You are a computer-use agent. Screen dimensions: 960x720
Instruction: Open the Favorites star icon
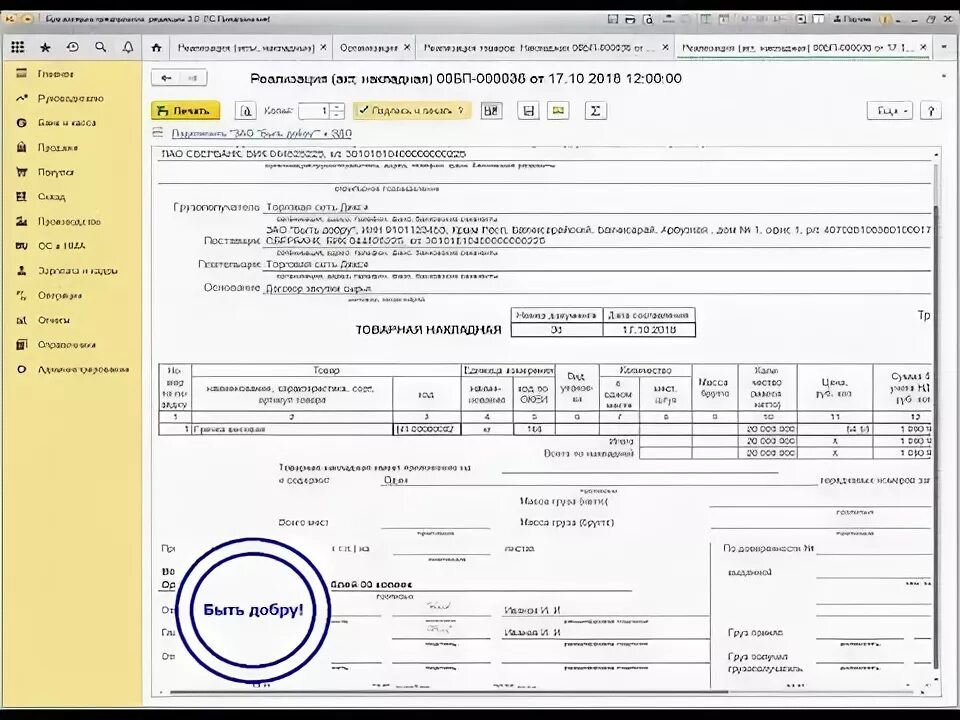pyautogui.click(x=45, y=47)
